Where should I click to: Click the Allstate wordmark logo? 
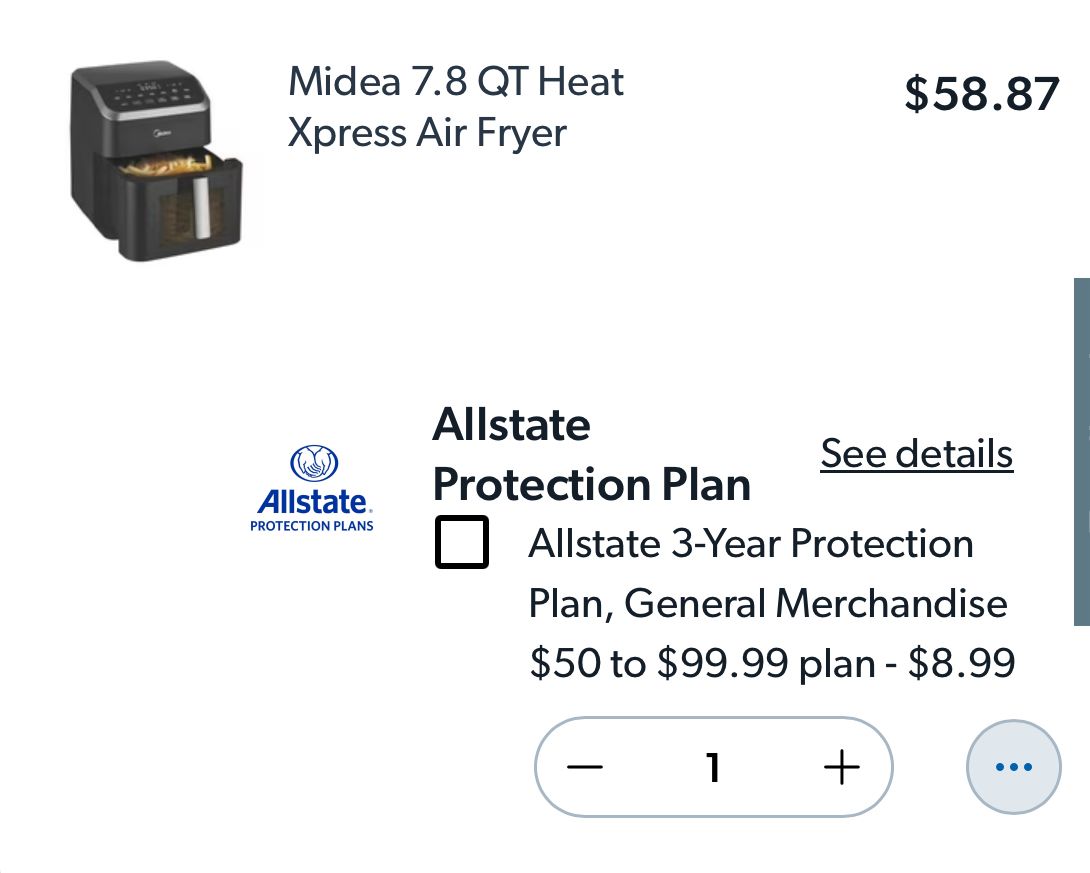pyautogui.click(x=313, y=500)
